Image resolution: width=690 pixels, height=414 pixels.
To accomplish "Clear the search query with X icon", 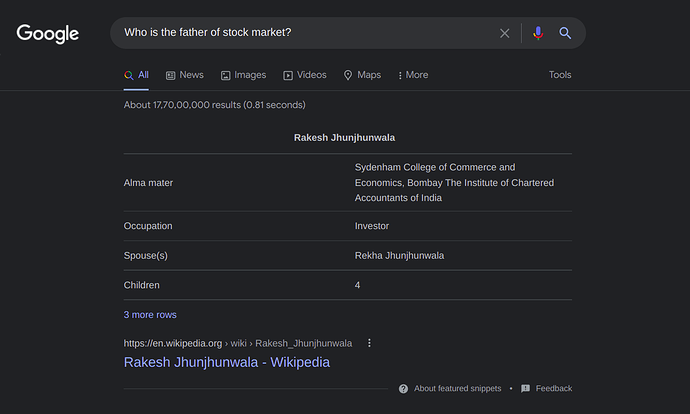I will tap(505, 33).
